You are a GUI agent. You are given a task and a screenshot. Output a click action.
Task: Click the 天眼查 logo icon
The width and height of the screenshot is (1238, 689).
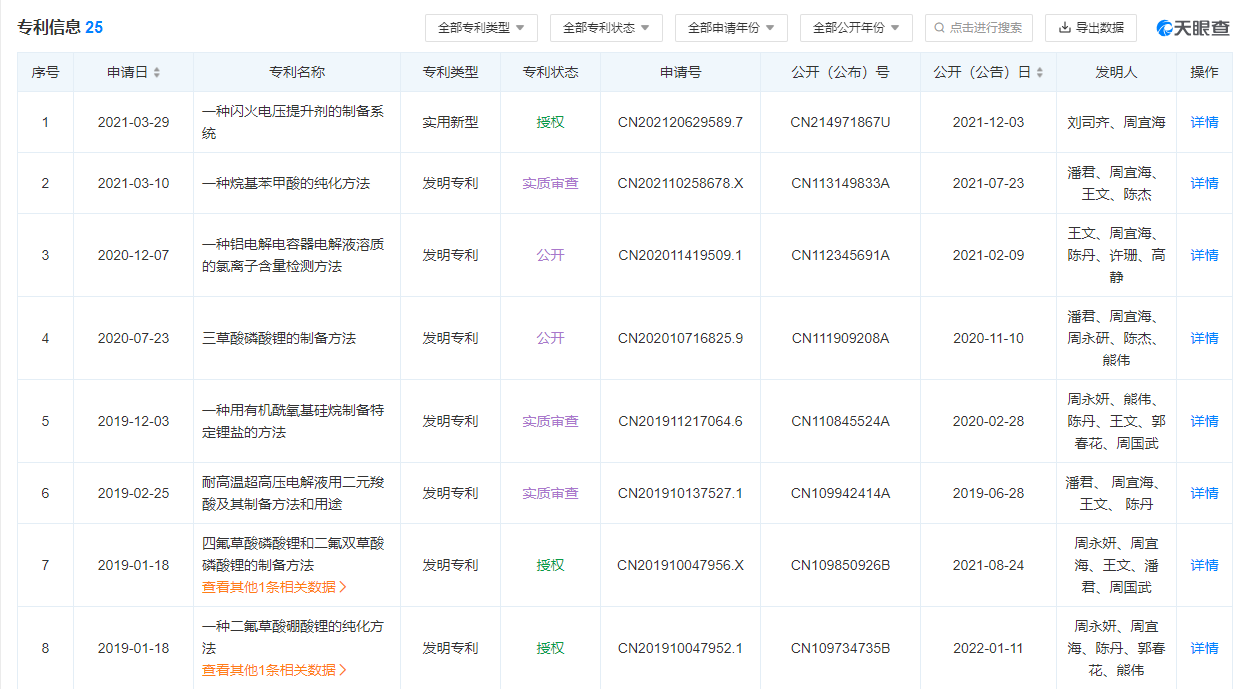(1167, 27)
